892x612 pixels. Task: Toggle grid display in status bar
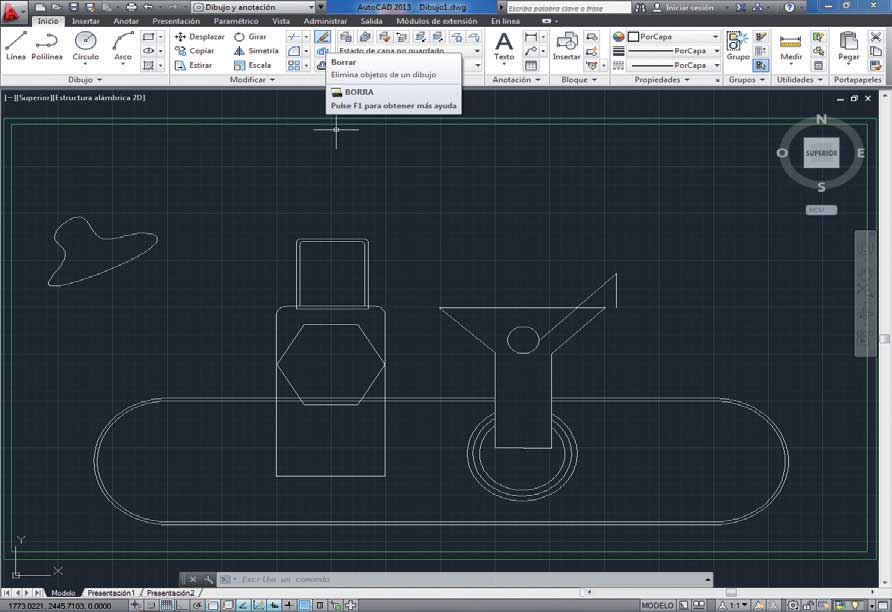tap(167, 605)
